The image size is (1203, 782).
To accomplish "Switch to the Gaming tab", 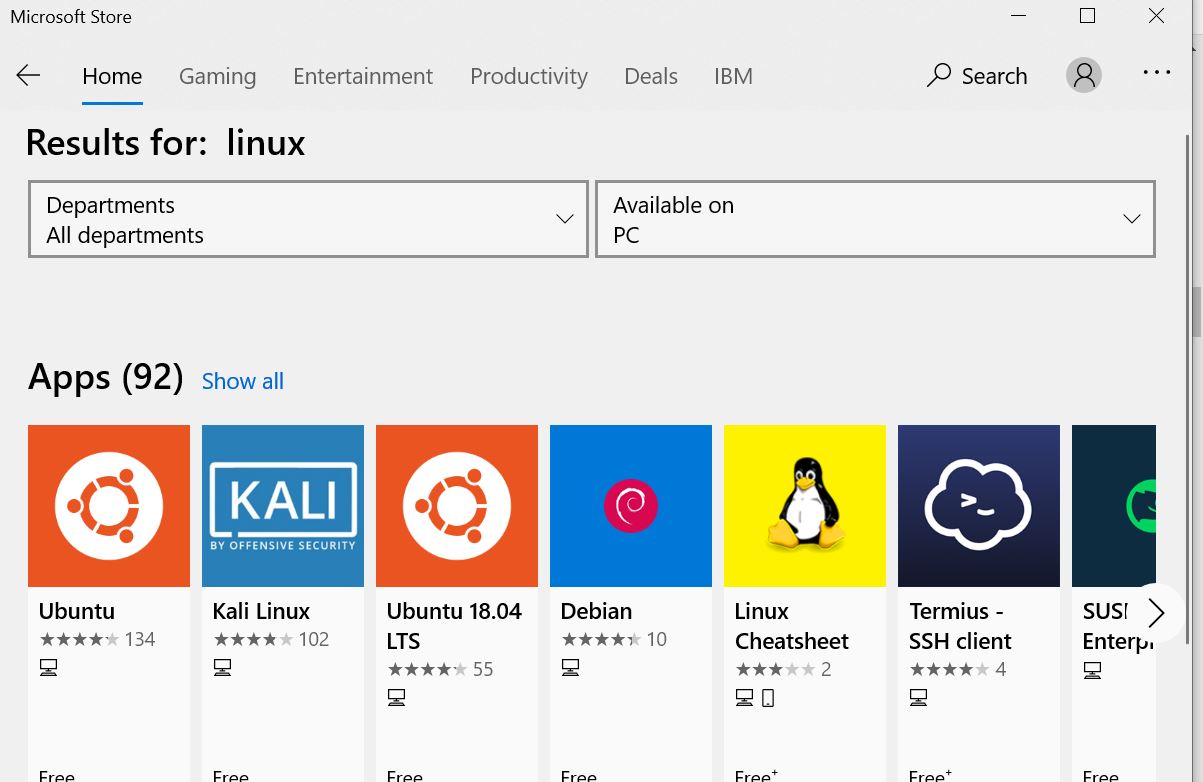I will 217,76.
